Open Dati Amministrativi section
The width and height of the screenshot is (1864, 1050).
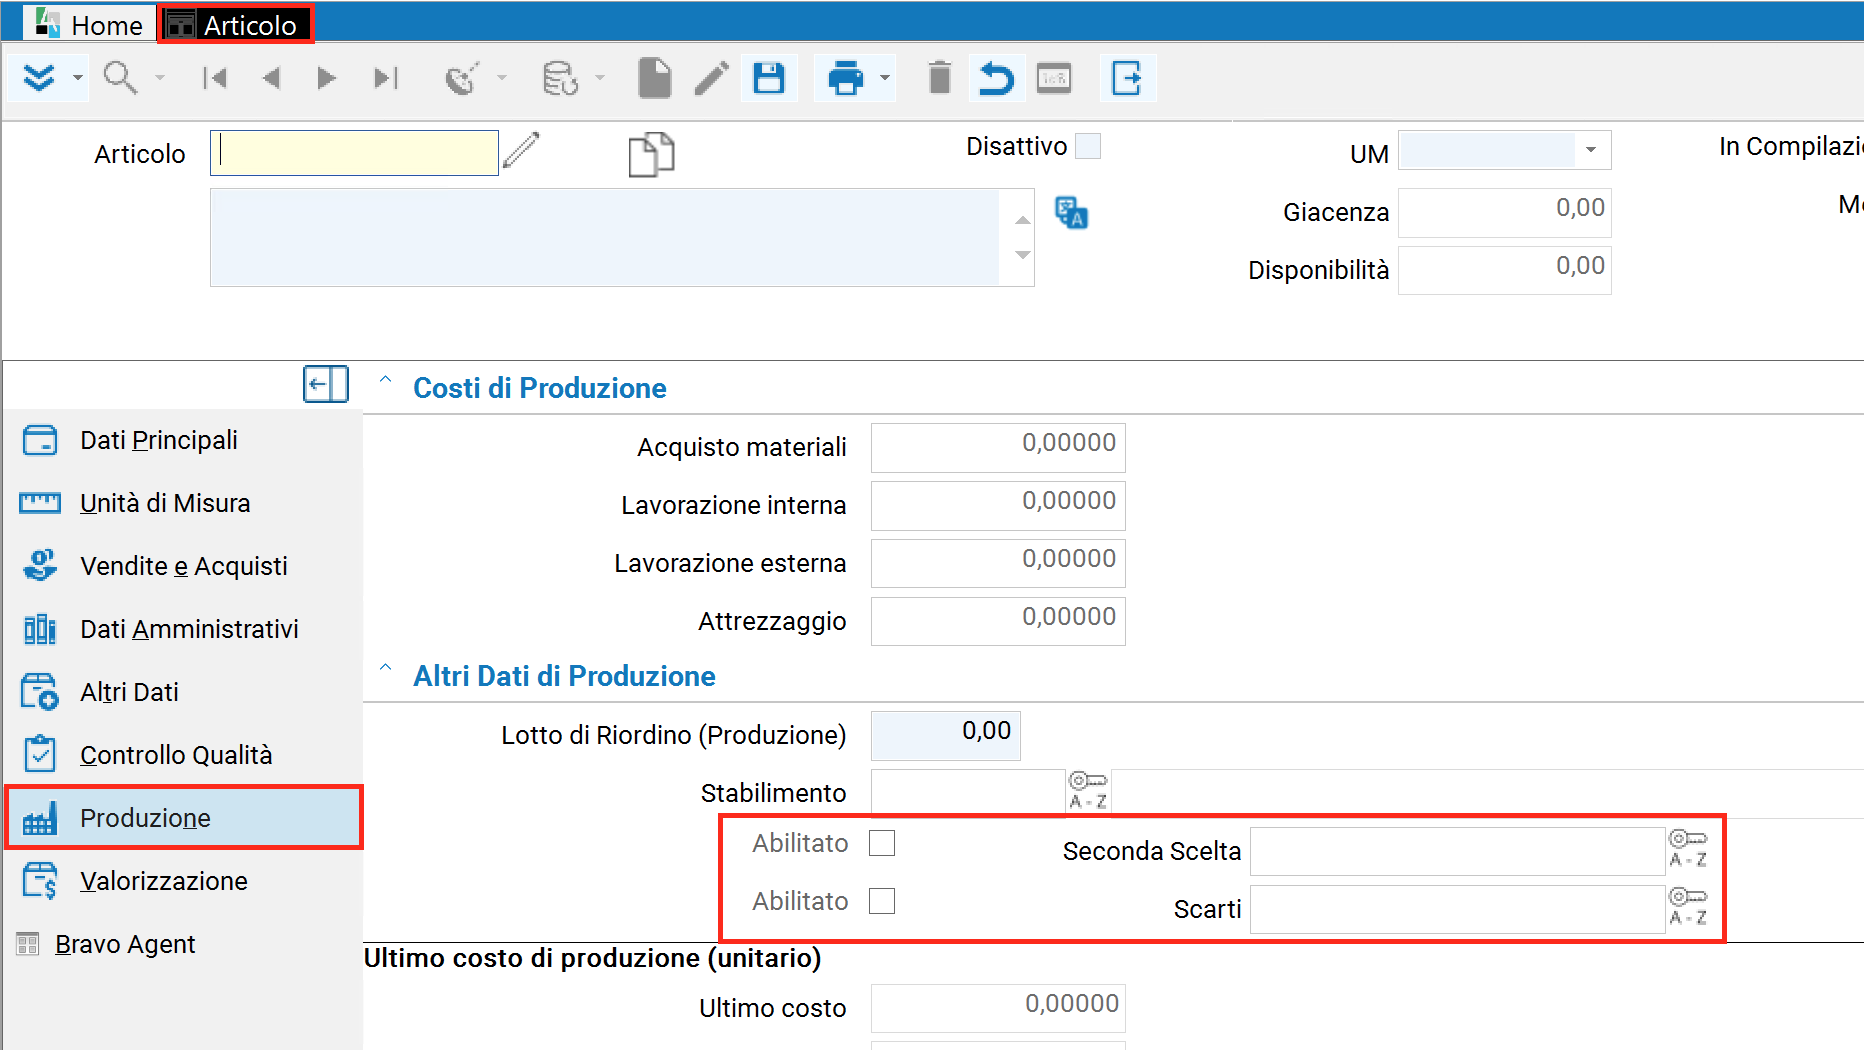(189, 629)
